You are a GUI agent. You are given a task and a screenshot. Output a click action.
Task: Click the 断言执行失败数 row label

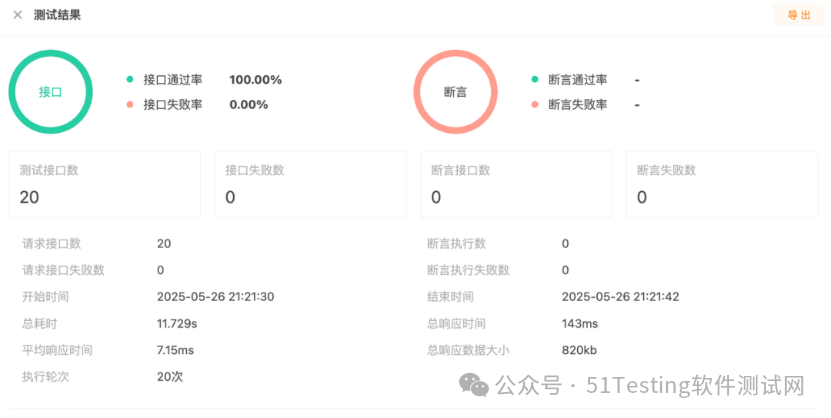468,270
